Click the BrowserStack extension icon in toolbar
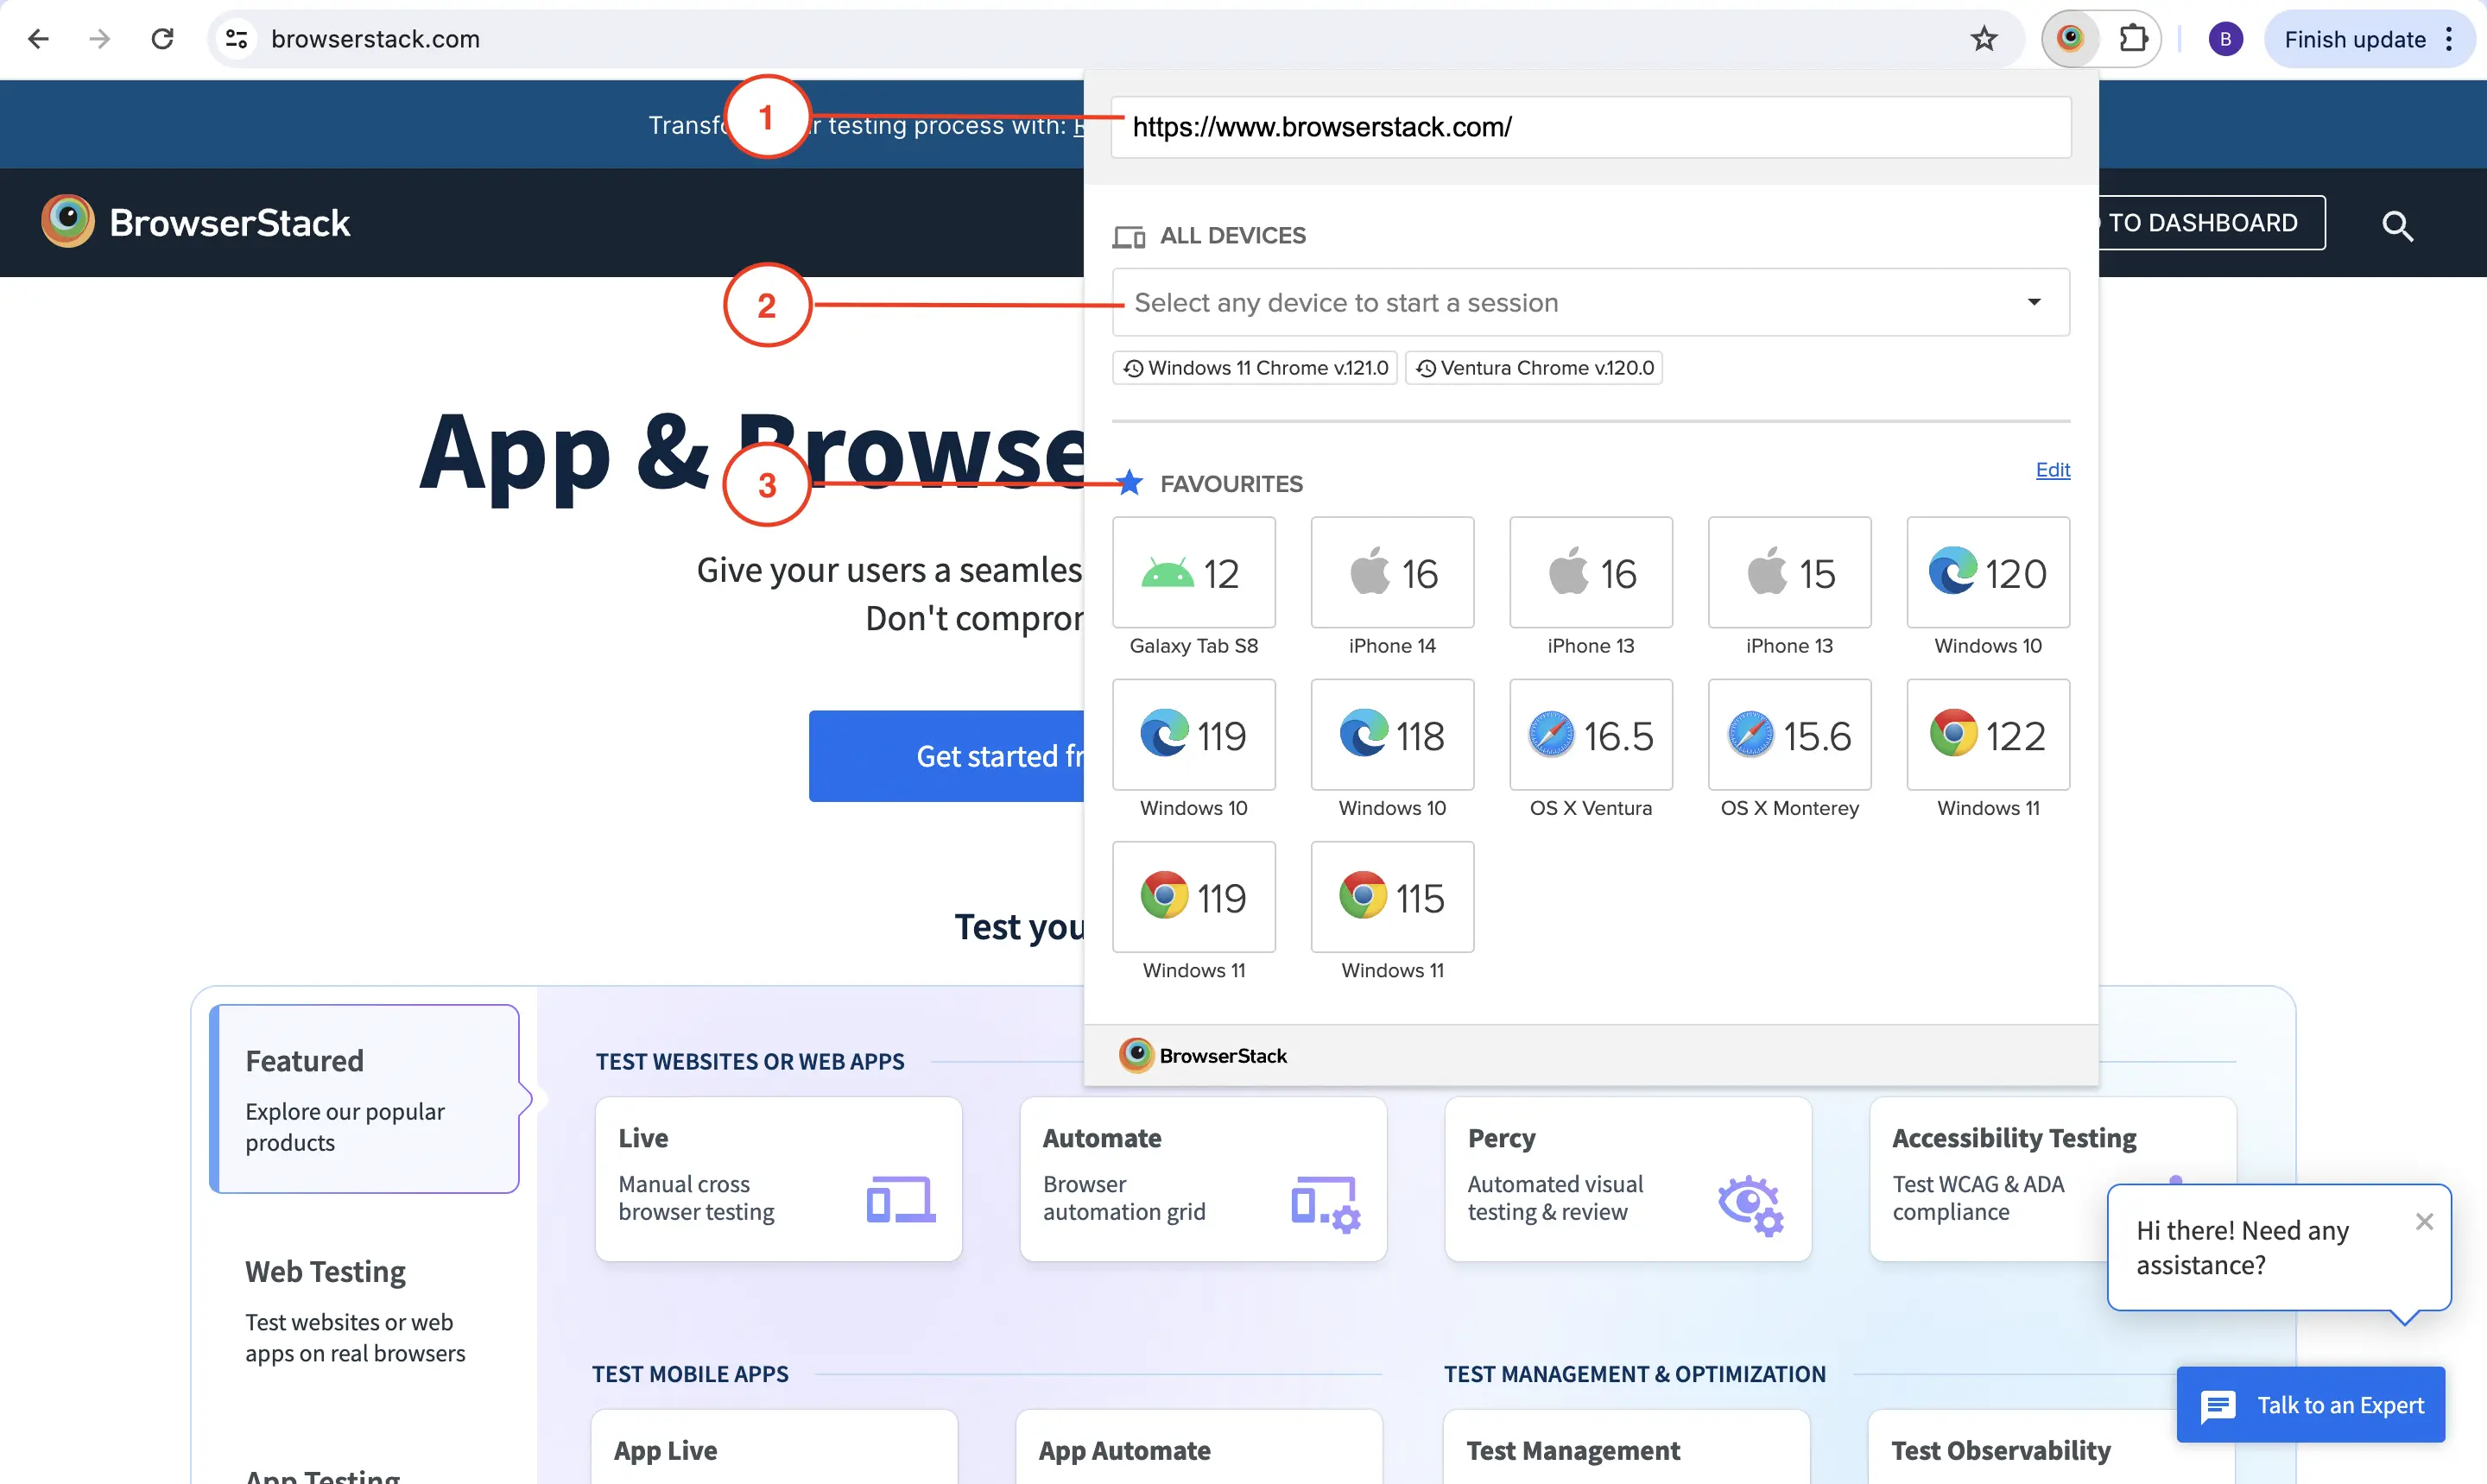Screen dimensions: 2487x1484 pyautogui.click(x=2069, y=39)
